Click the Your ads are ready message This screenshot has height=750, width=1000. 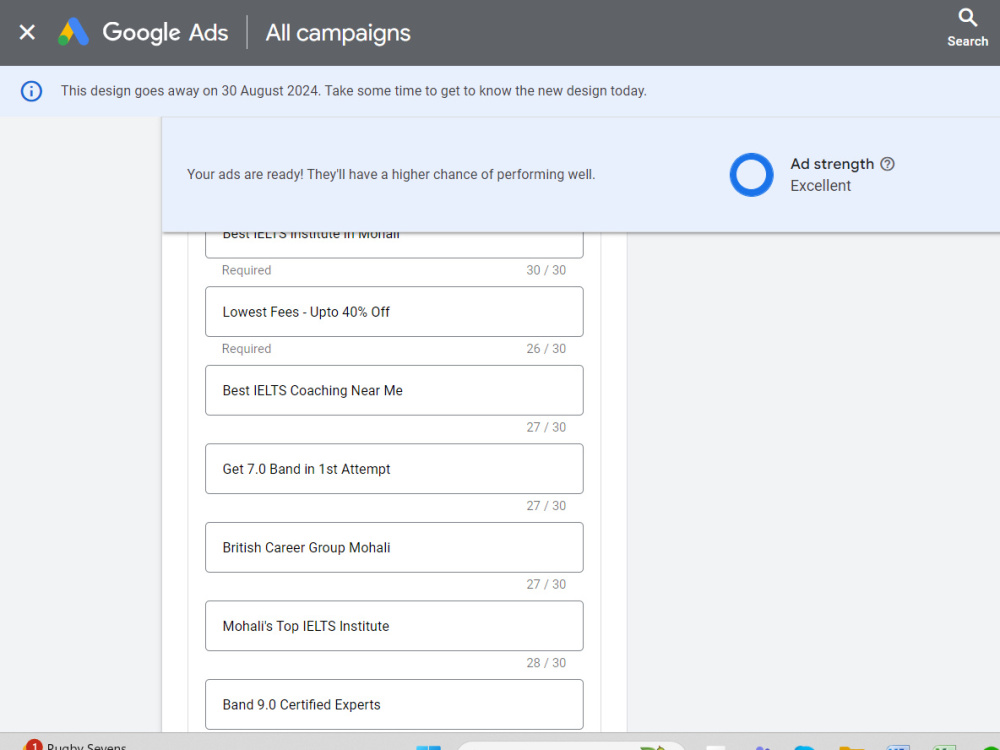coord(391,174)
